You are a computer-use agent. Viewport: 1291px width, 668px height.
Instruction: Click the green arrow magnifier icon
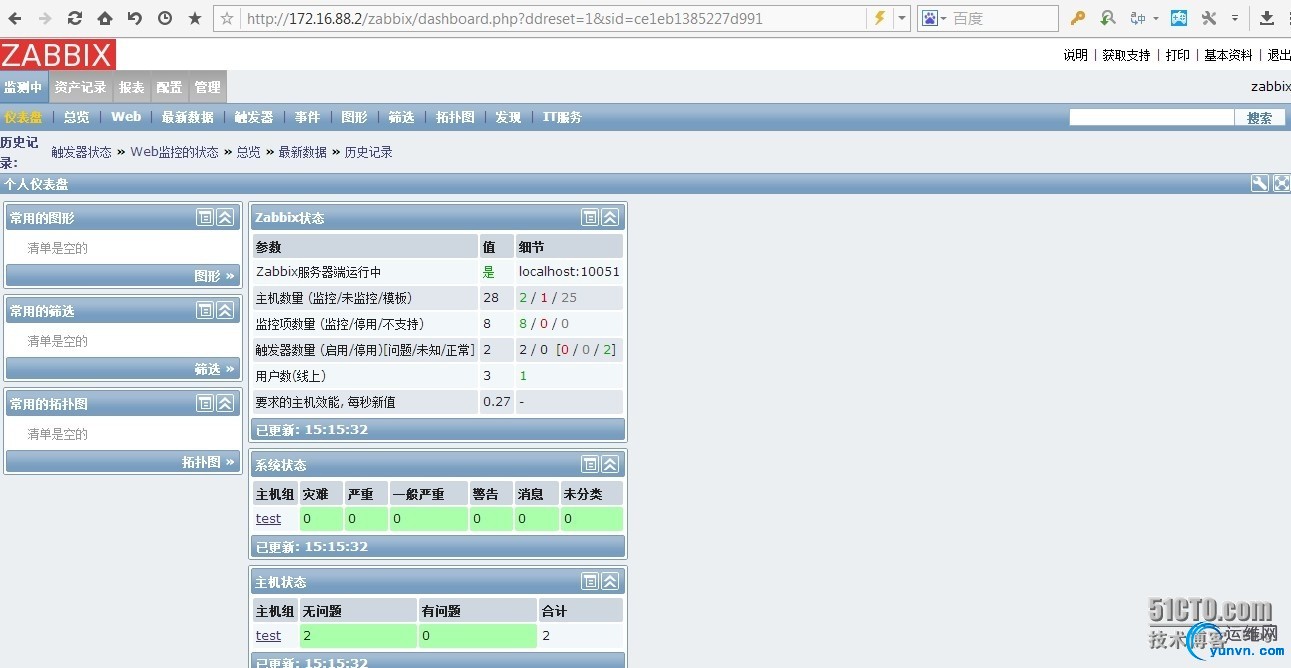[1108, 19]
